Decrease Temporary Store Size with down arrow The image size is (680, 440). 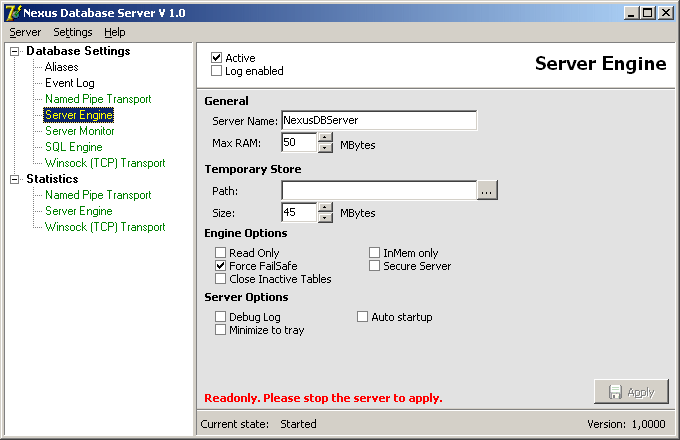point(325,217)
